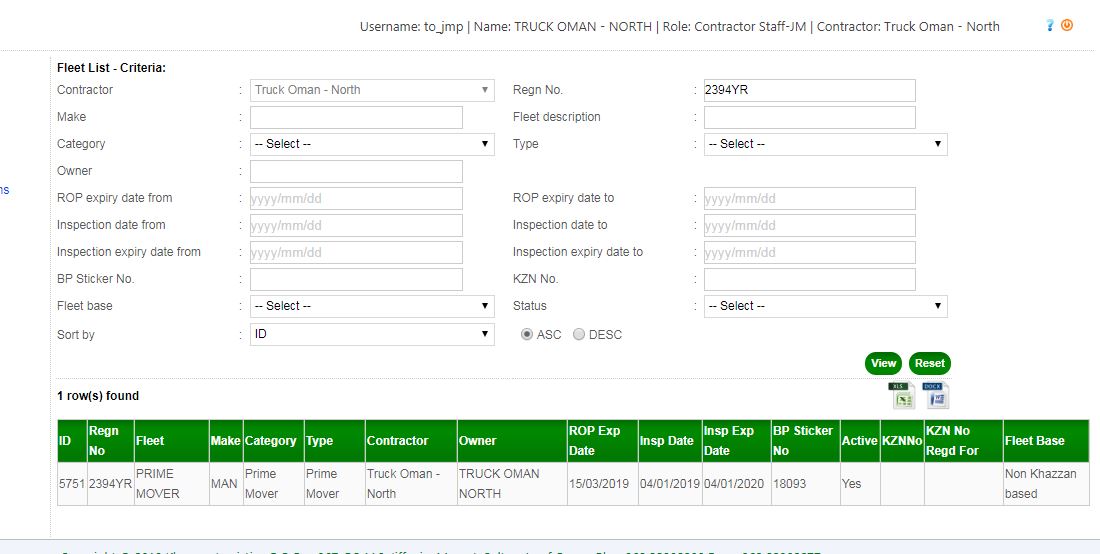The image size is (1100, 554).
Task: Open the Contractor dropdown showing Truck Oman - North
Action: click(372, 90)
